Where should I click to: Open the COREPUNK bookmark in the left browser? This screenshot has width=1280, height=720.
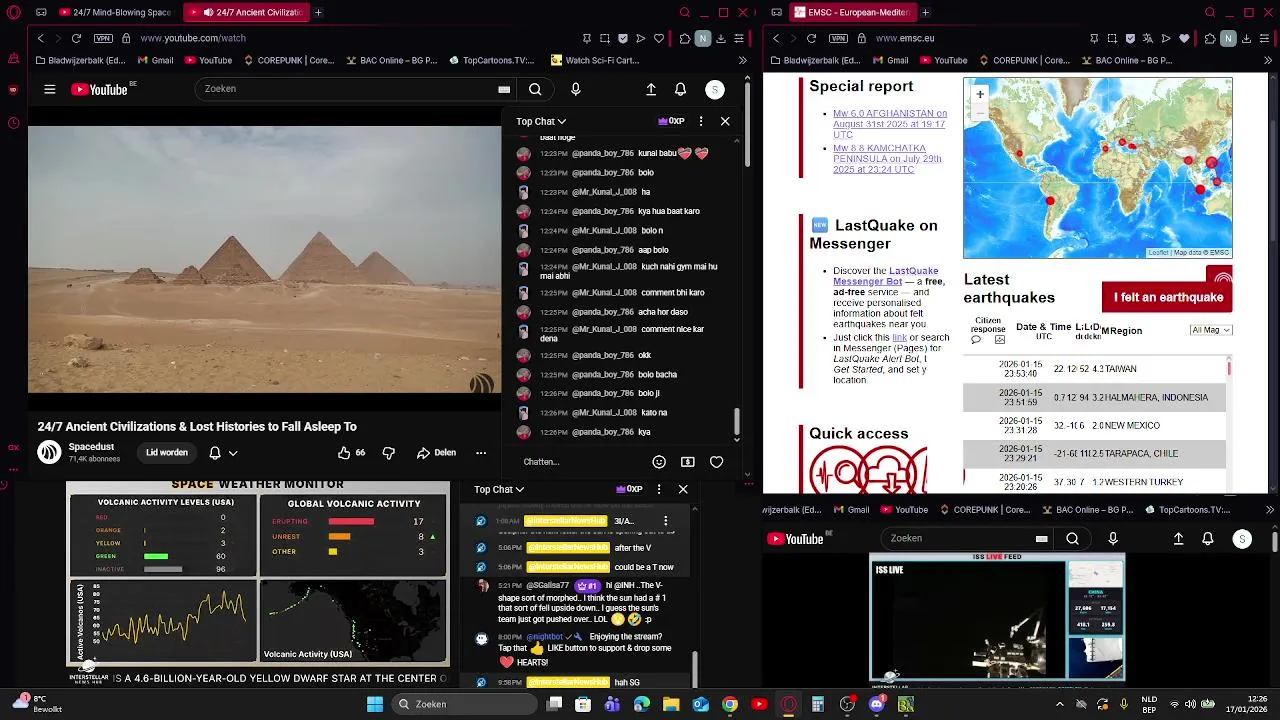(288, 60)
